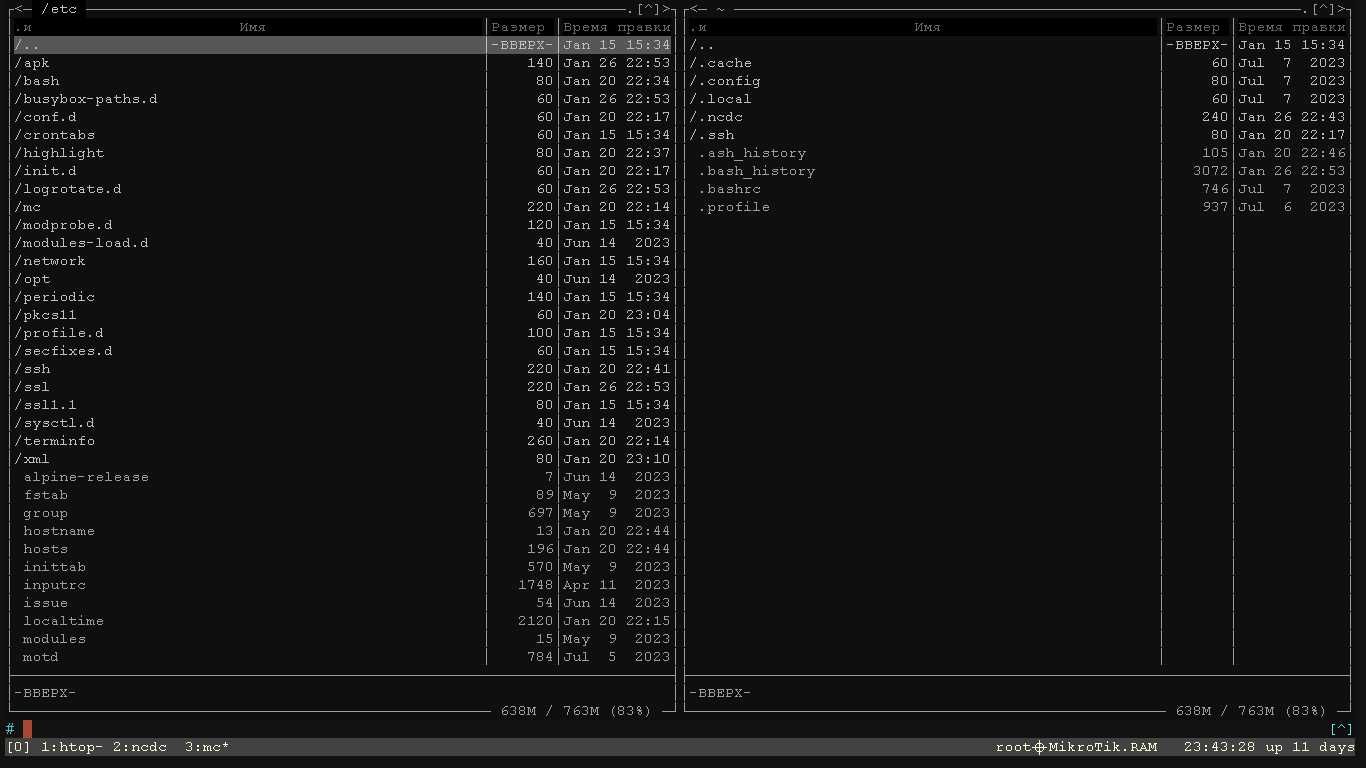
Task: Select motd file
Action: coord(343,657)
